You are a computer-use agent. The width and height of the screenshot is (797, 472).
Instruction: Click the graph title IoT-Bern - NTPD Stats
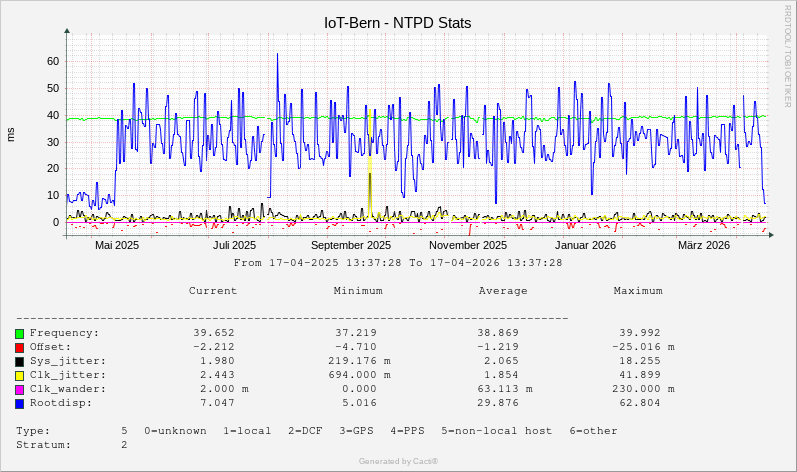click(x=397, y=22)
